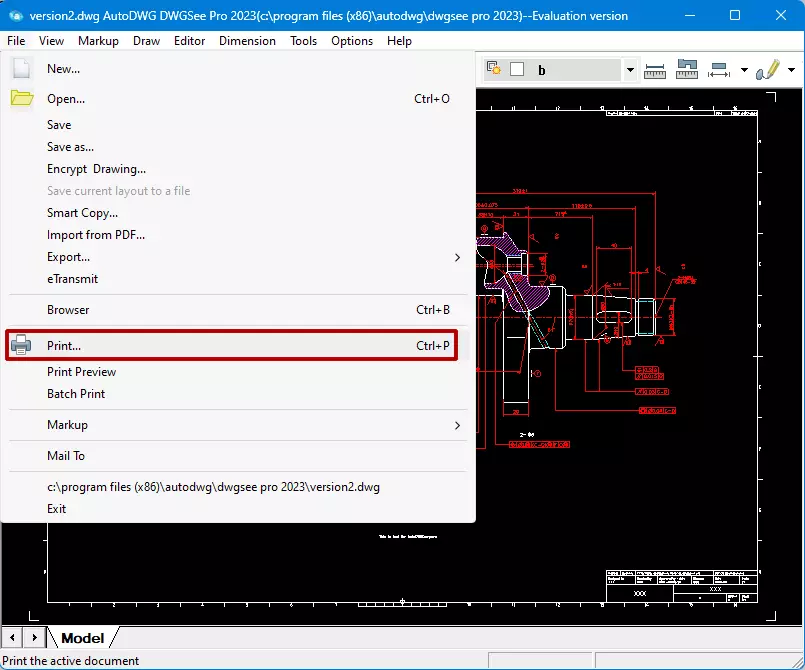Open the Draw menu
The image size is (805, 670).
[146, 41]
